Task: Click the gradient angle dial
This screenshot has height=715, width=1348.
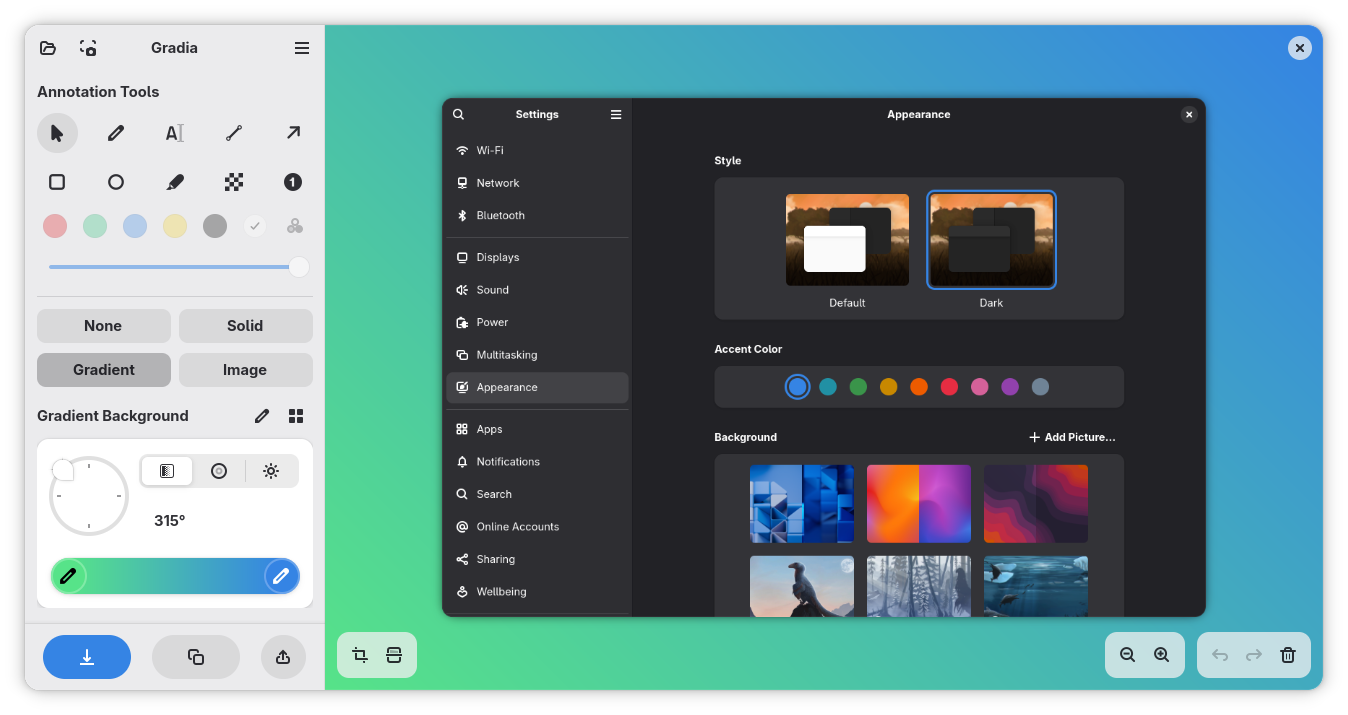Action: coord(89,496)
